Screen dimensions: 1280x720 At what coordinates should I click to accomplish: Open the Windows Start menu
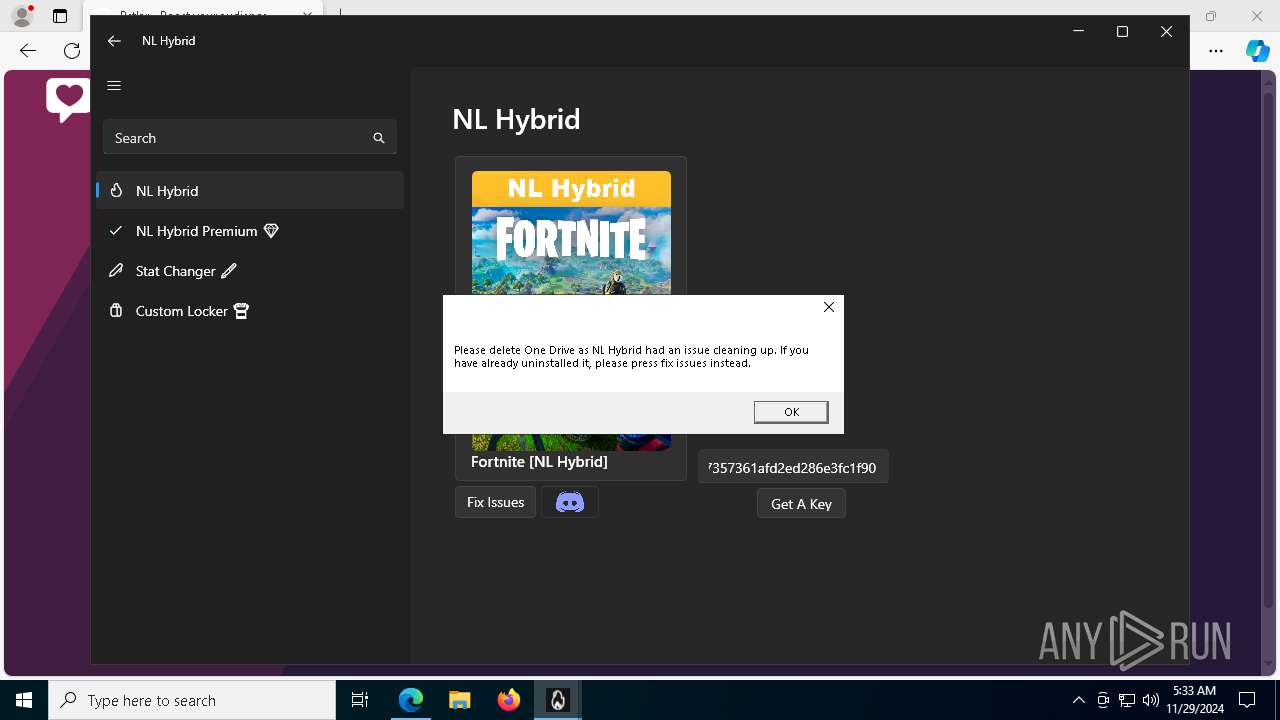pyautogui.click(x=24, y=700)
